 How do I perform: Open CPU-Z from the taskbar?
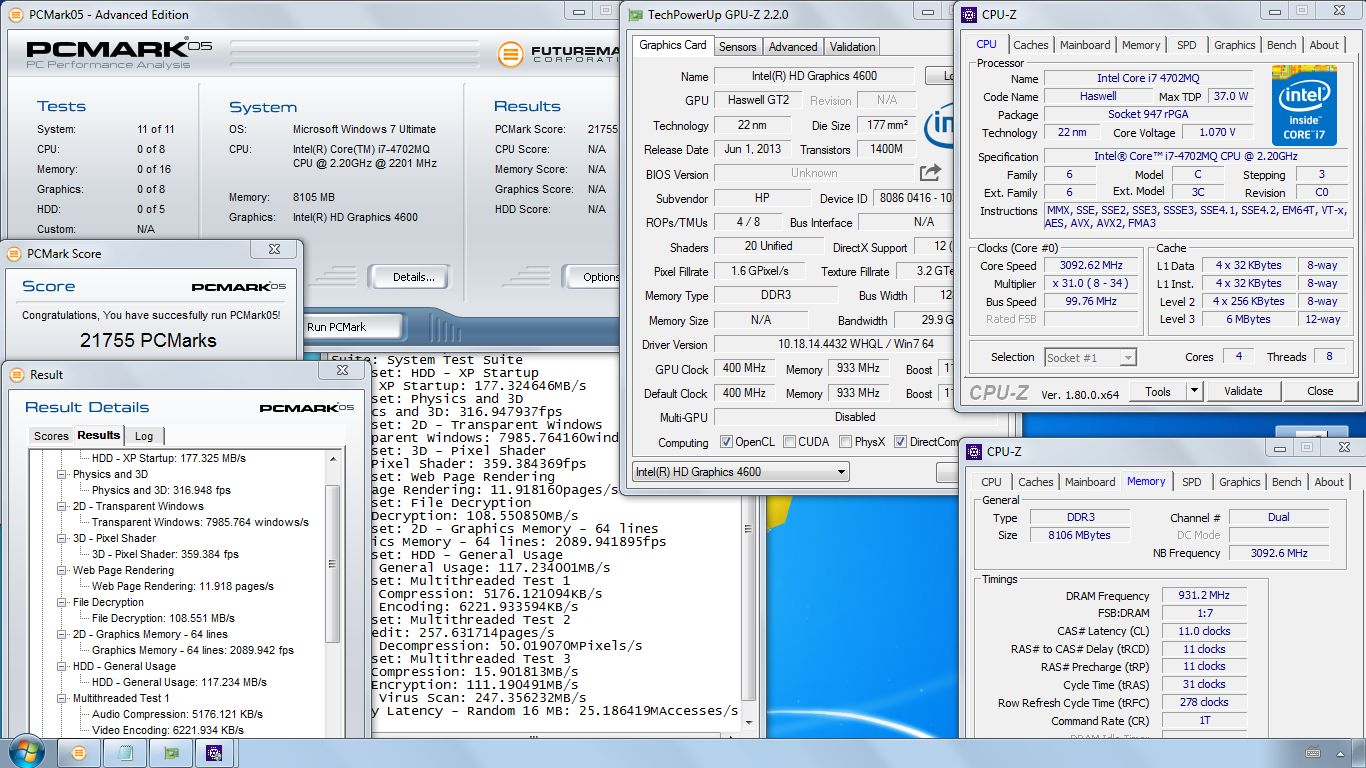point(214,753)
